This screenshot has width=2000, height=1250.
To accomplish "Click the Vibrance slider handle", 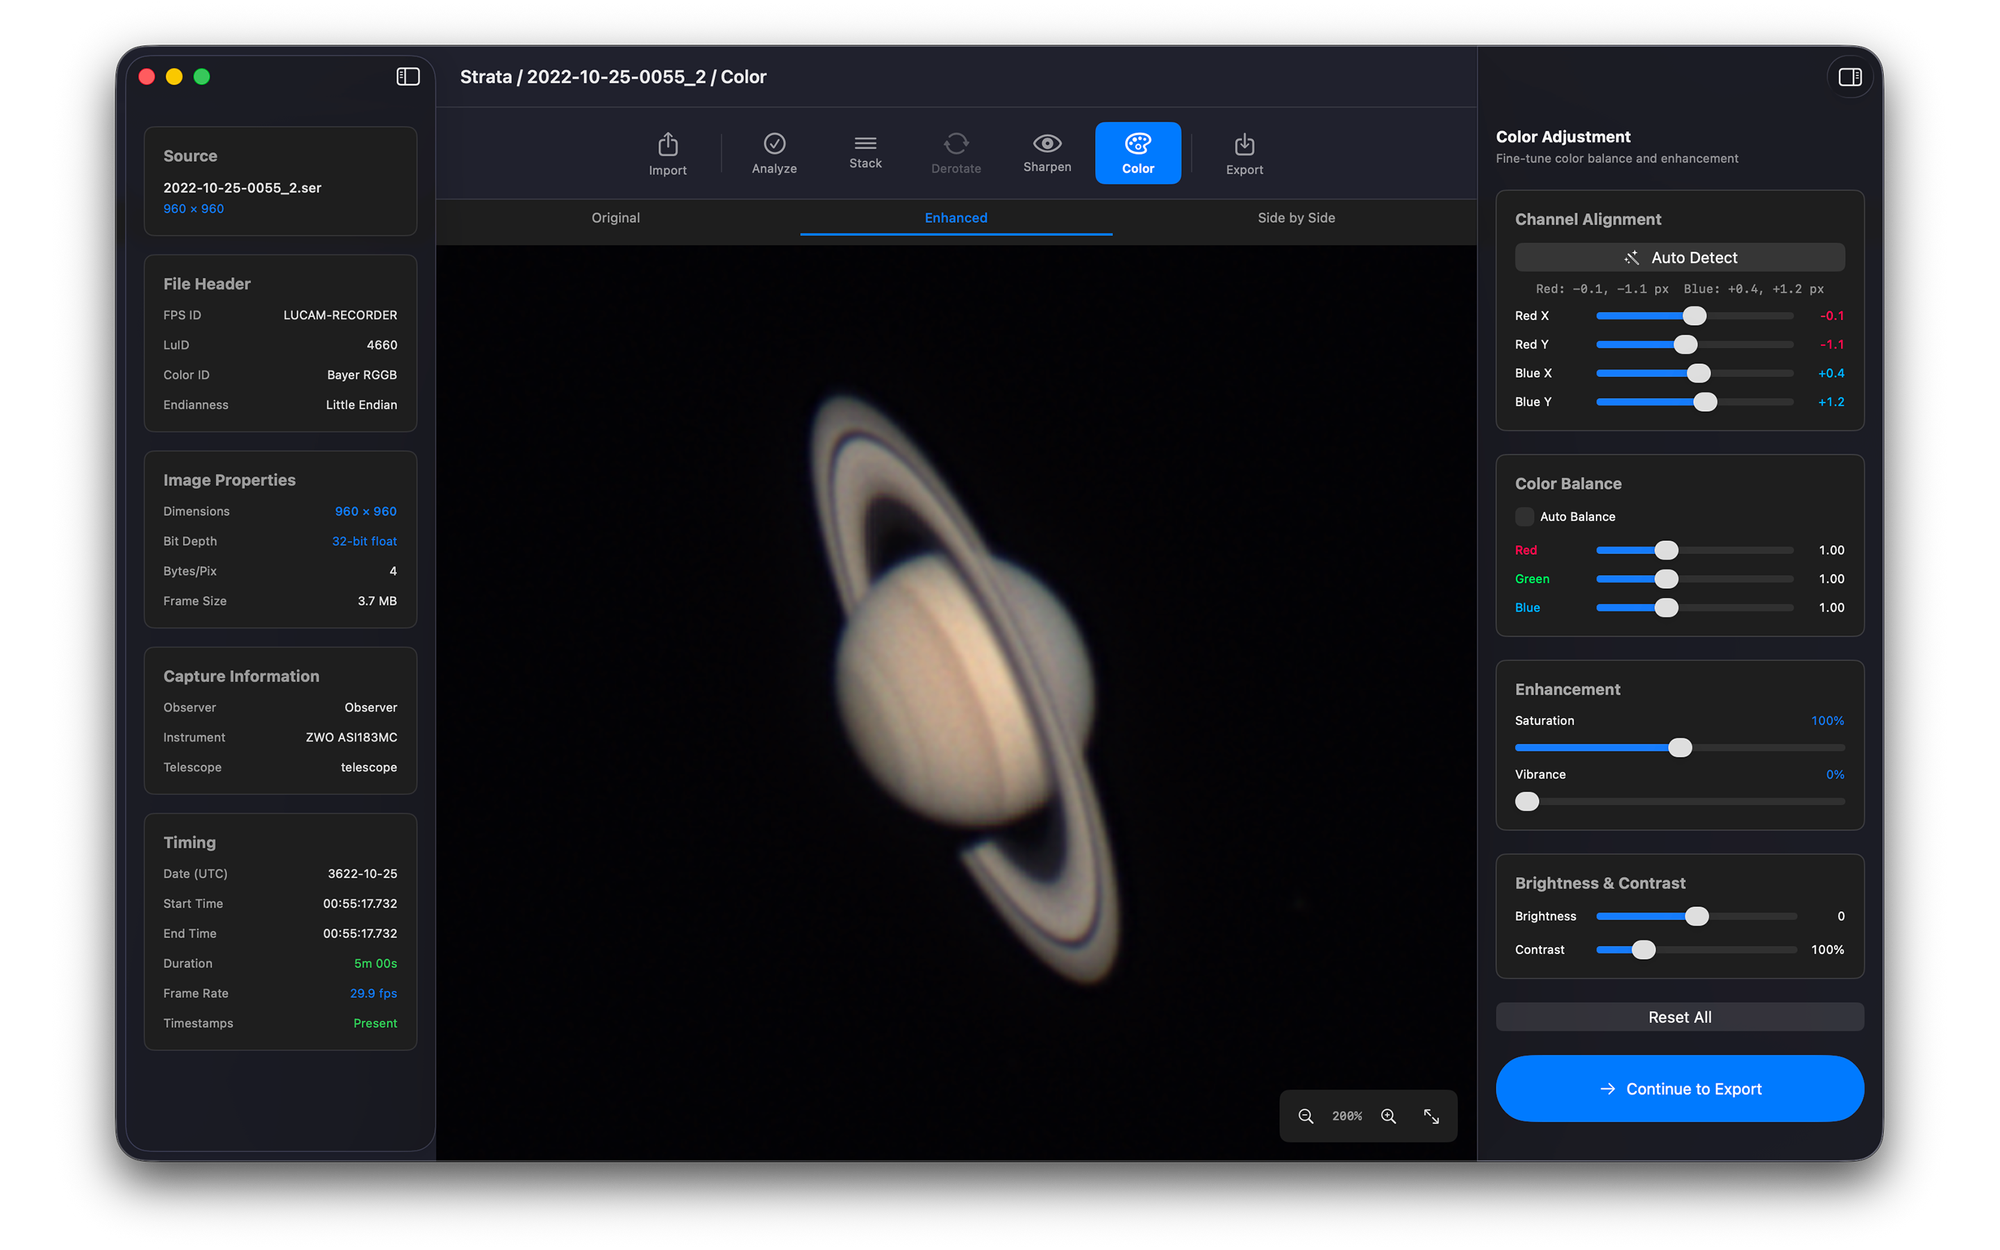I will pos(1527,802).
